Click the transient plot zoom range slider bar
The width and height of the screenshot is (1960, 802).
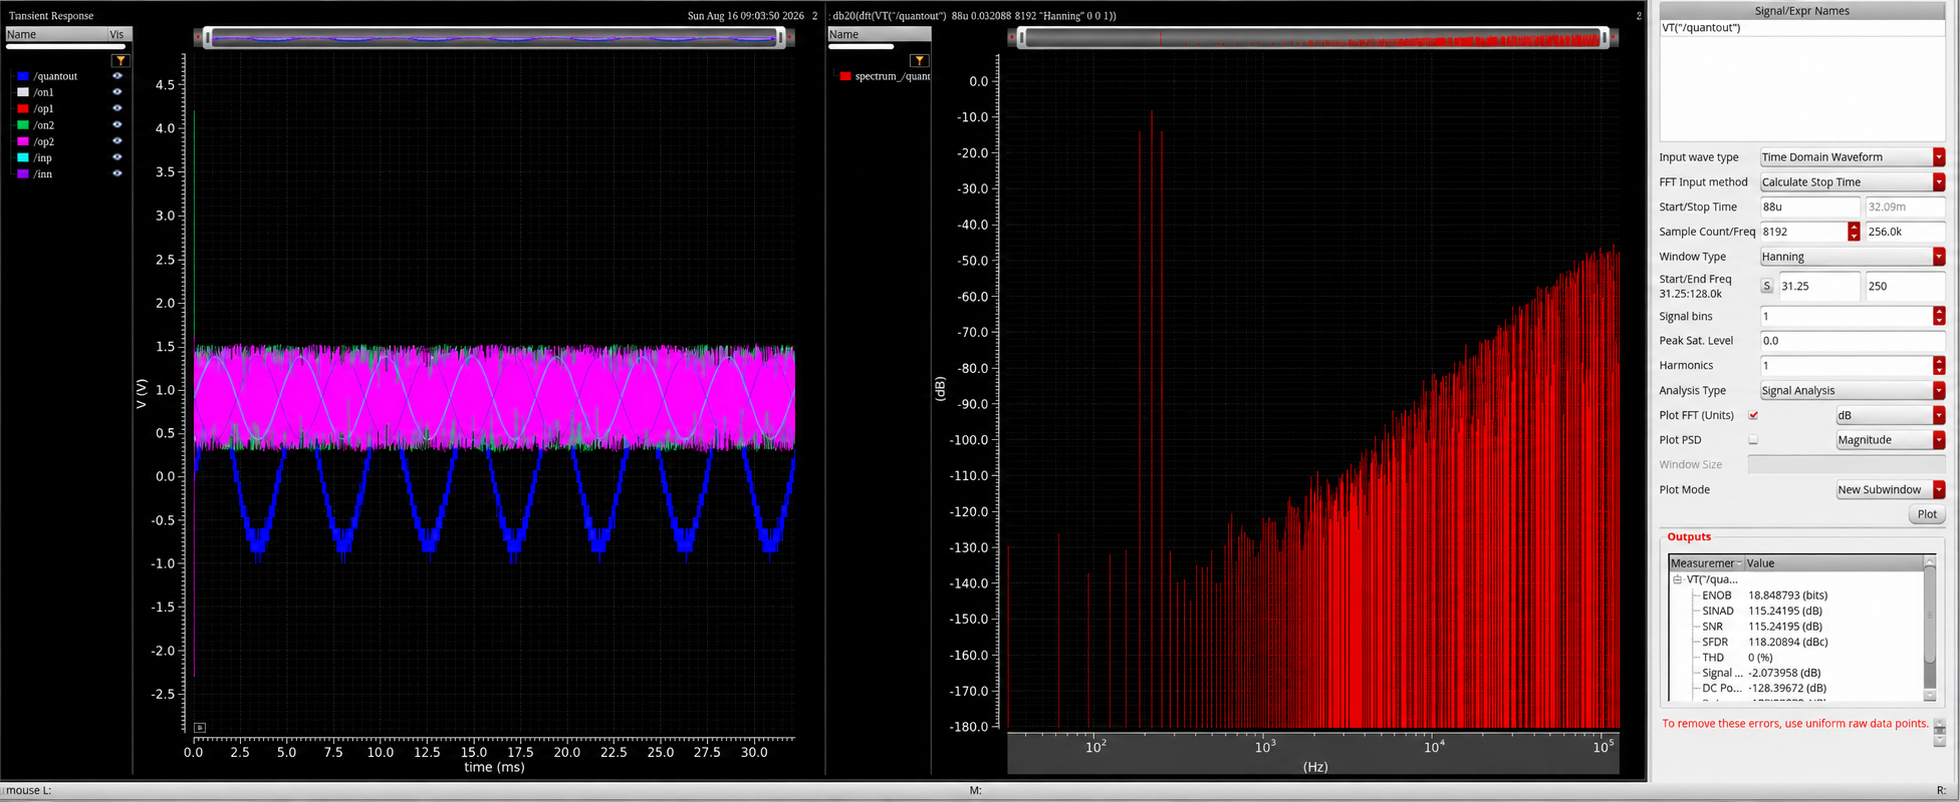pyautogui.click(x=494, y=38)
